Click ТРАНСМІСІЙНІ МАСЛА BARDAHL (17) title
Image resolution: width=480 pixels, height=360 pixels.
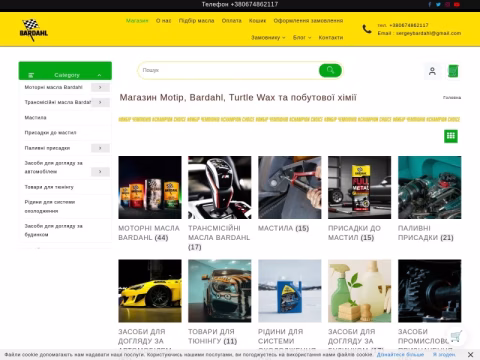tap(219, 238)
